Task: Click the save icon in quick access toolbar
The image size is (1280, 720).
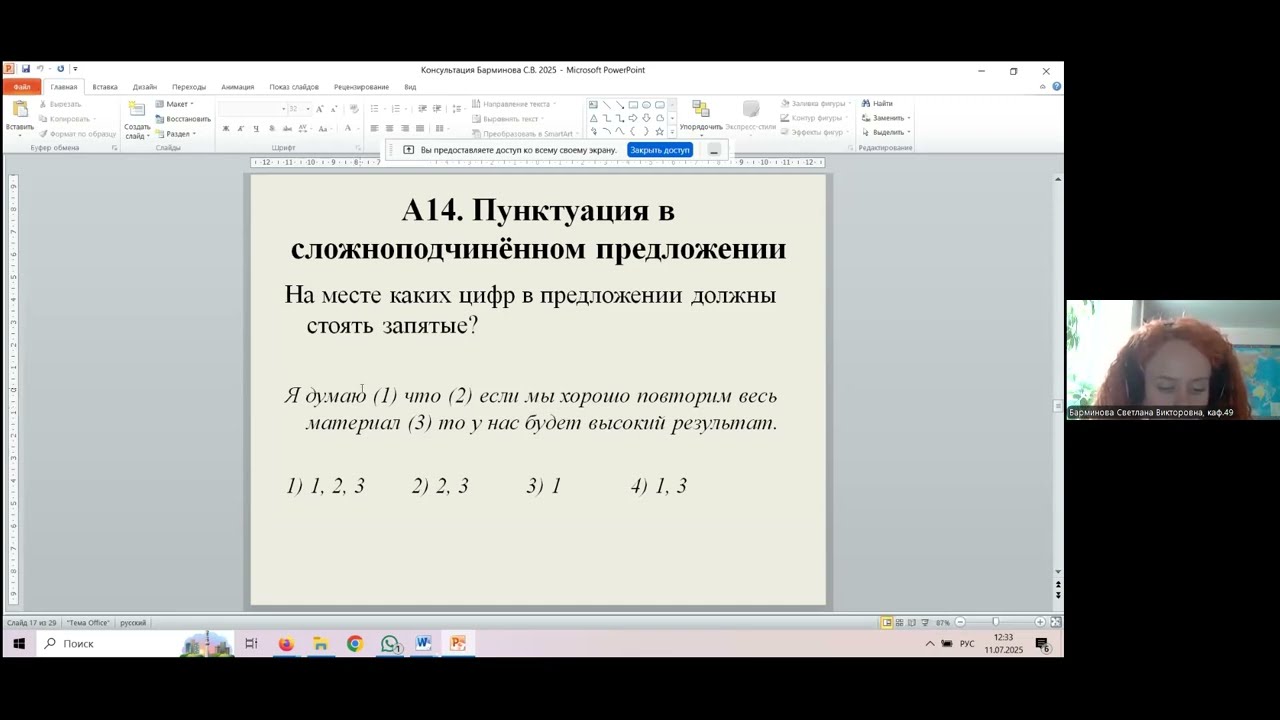Action: pyautogui.click(x=26, y=69)
